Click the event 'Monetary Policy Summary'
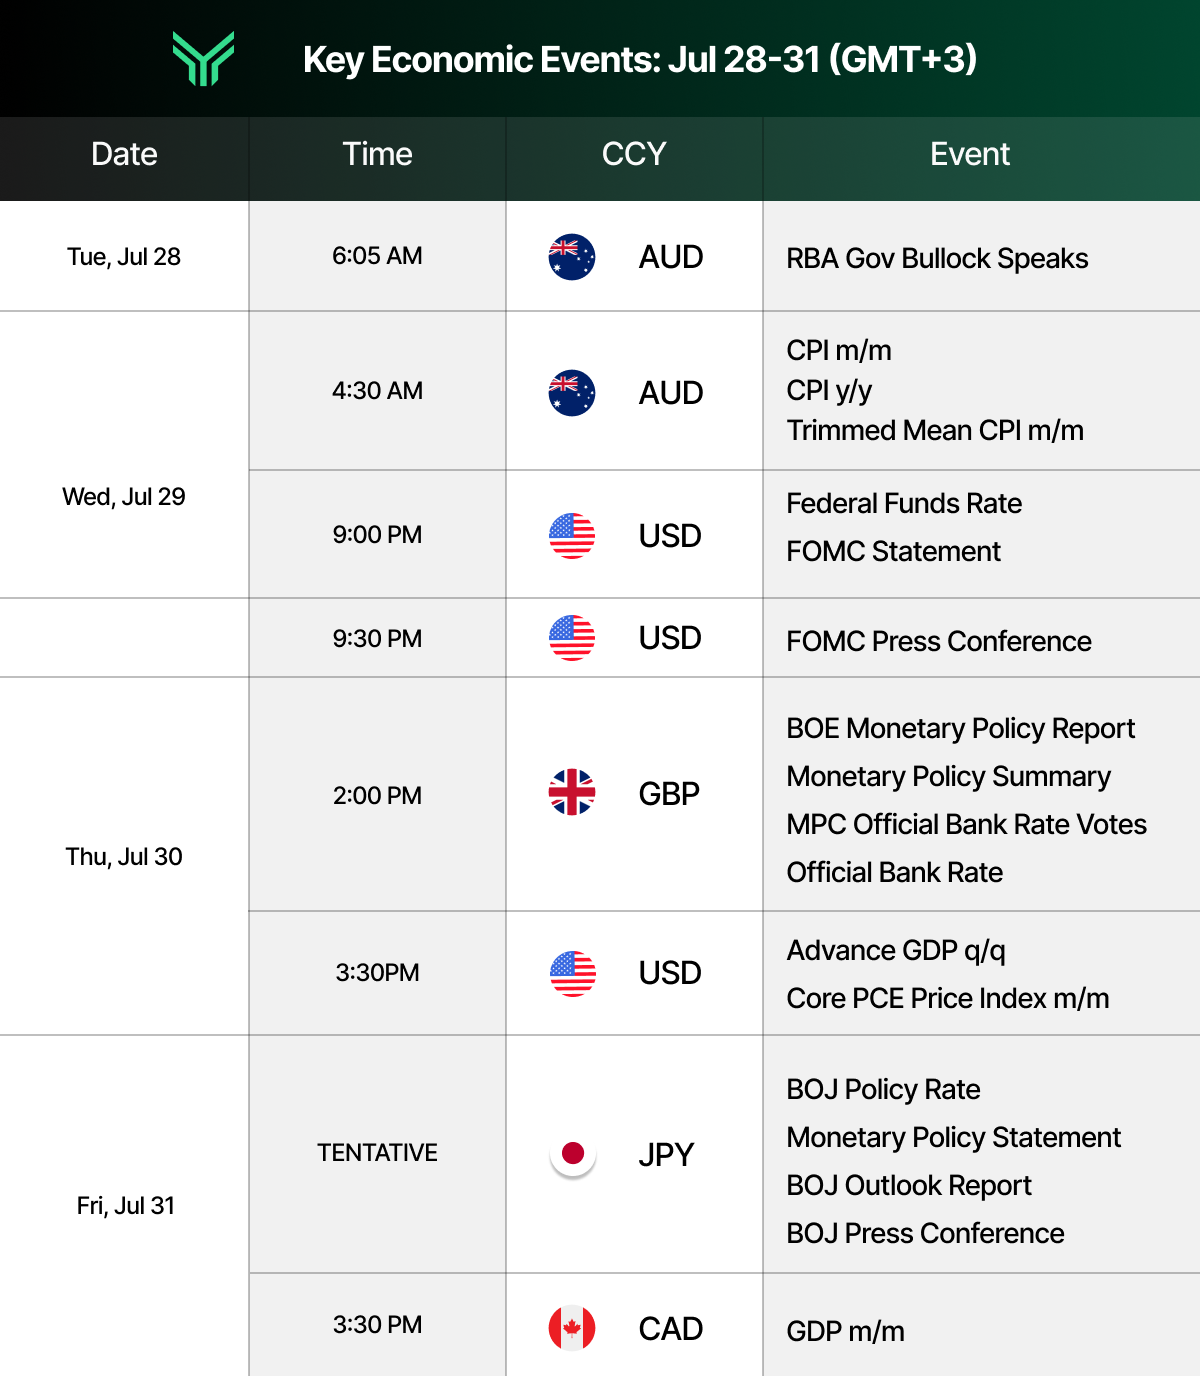 [949, 777]
